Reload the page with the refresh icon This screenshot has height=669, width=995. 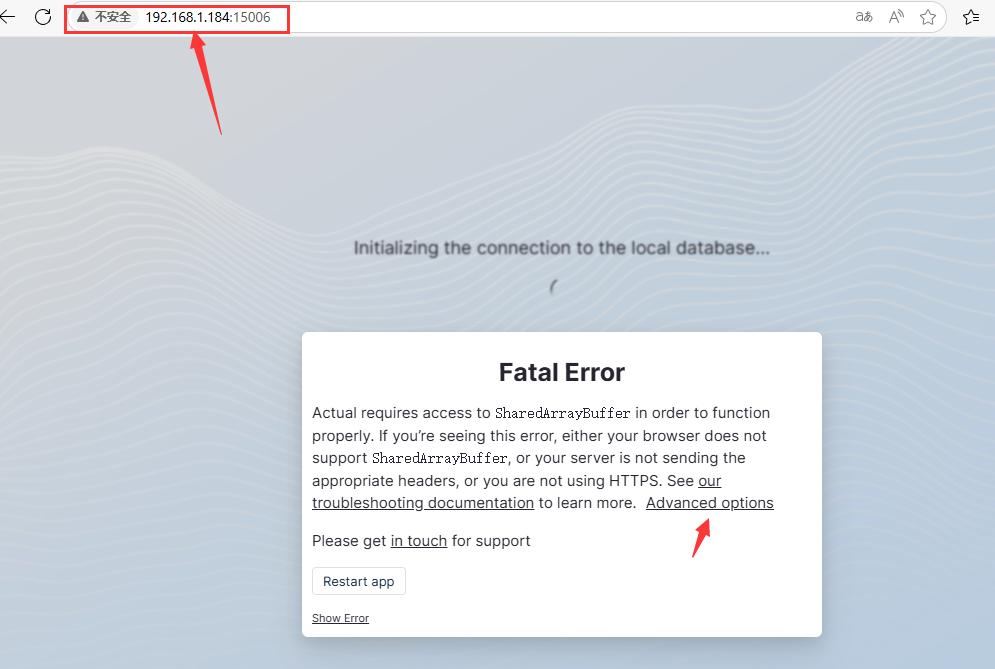coord(43,17)
